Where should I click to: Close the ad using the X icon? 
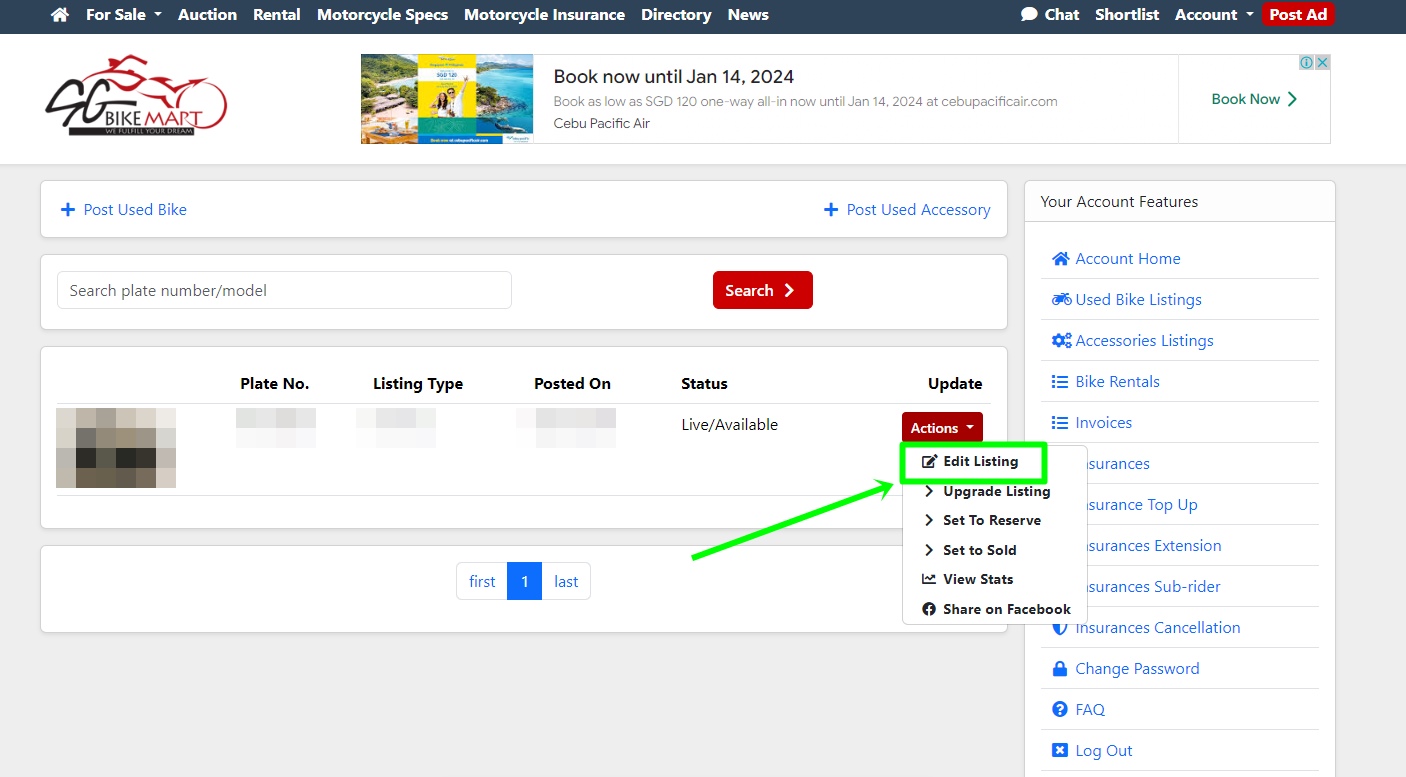pos(1322,63)
